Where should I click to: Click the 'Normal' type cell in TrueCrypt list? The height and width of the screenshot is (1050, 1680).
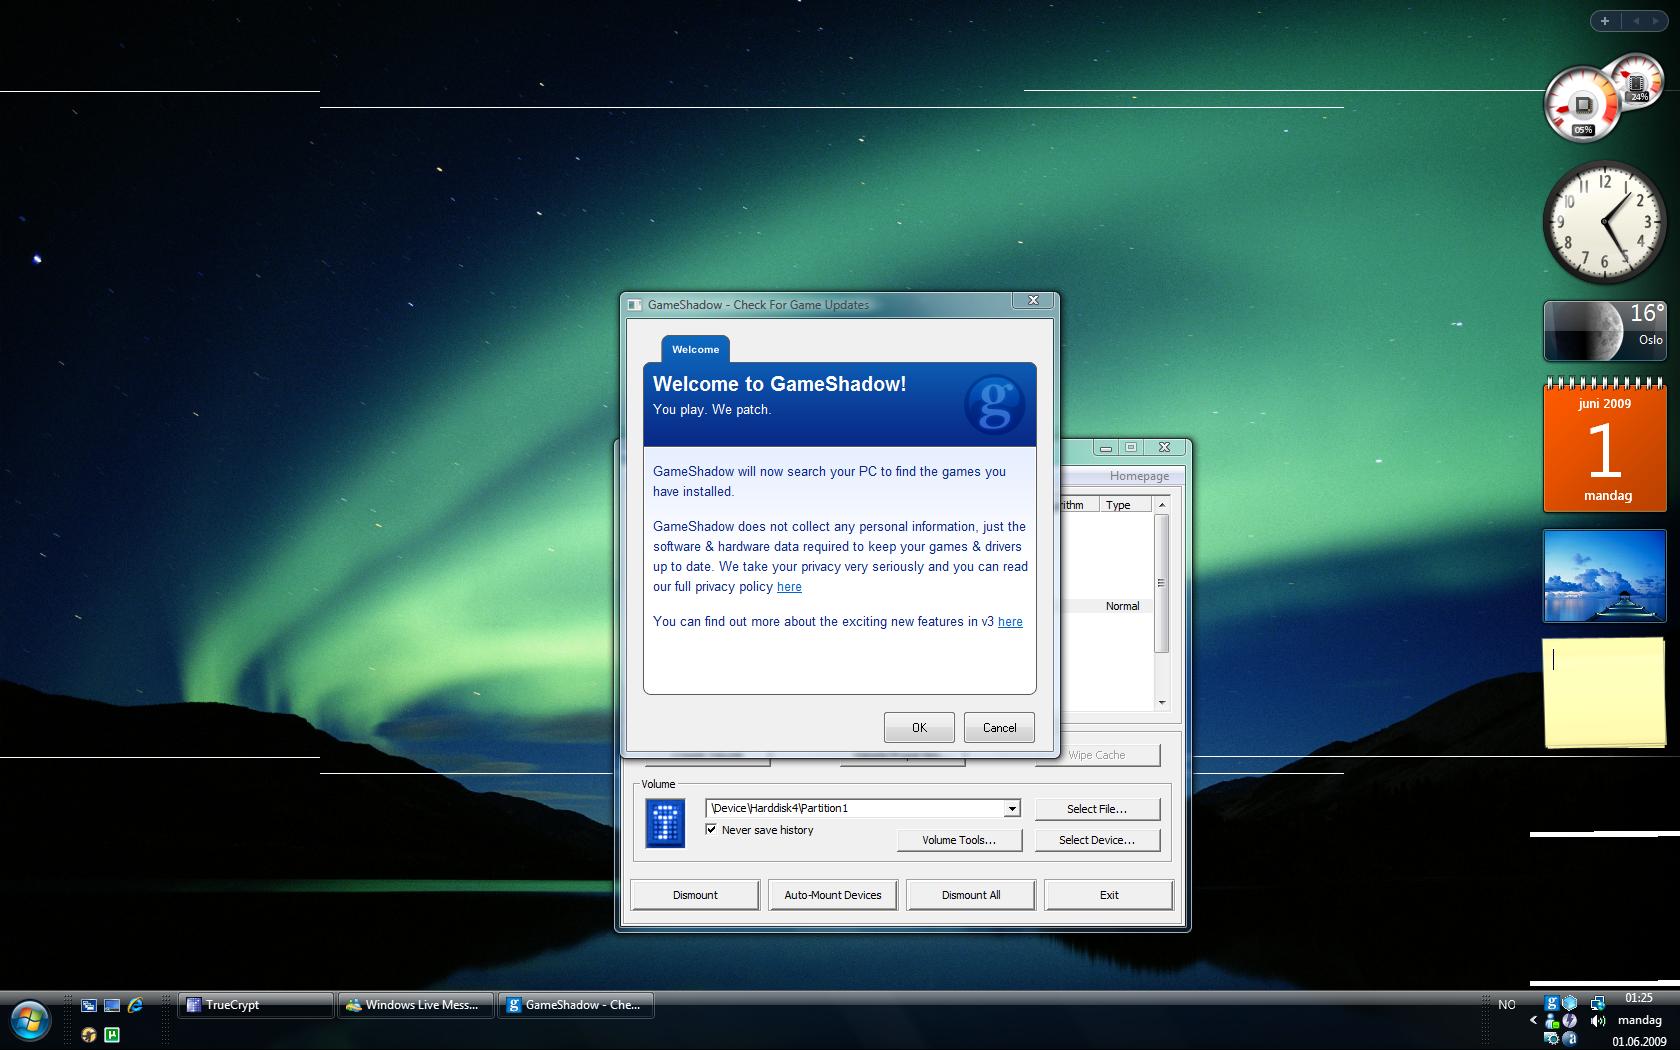1122,606
